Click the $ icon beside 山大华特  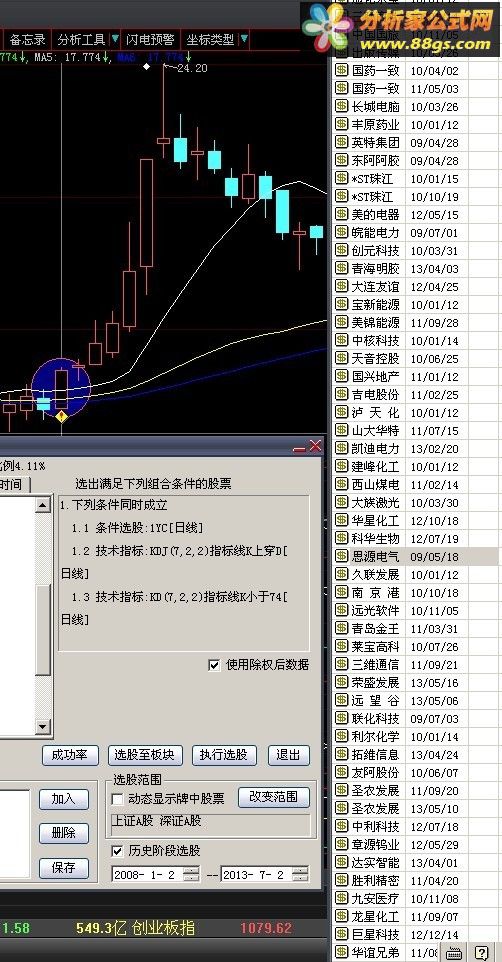click(x=341, y=430)
